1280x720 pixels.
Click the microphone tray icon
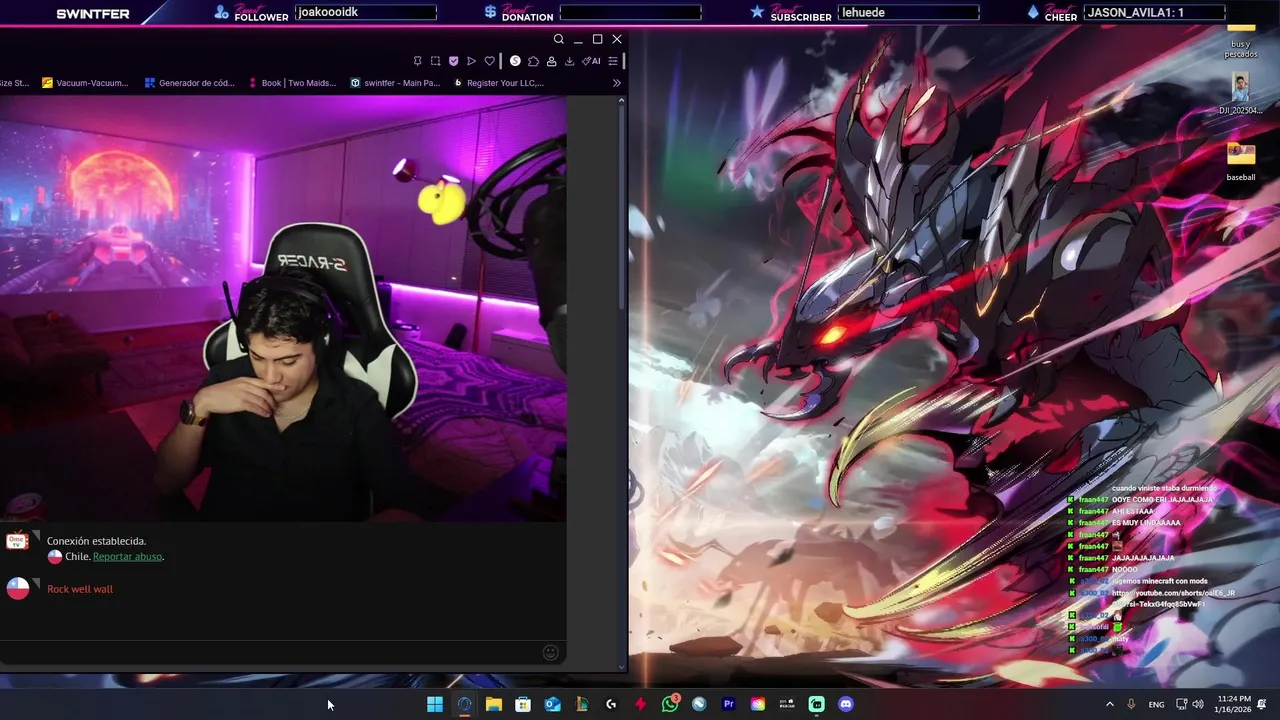pyautogui.click(x=1131, y=704)
